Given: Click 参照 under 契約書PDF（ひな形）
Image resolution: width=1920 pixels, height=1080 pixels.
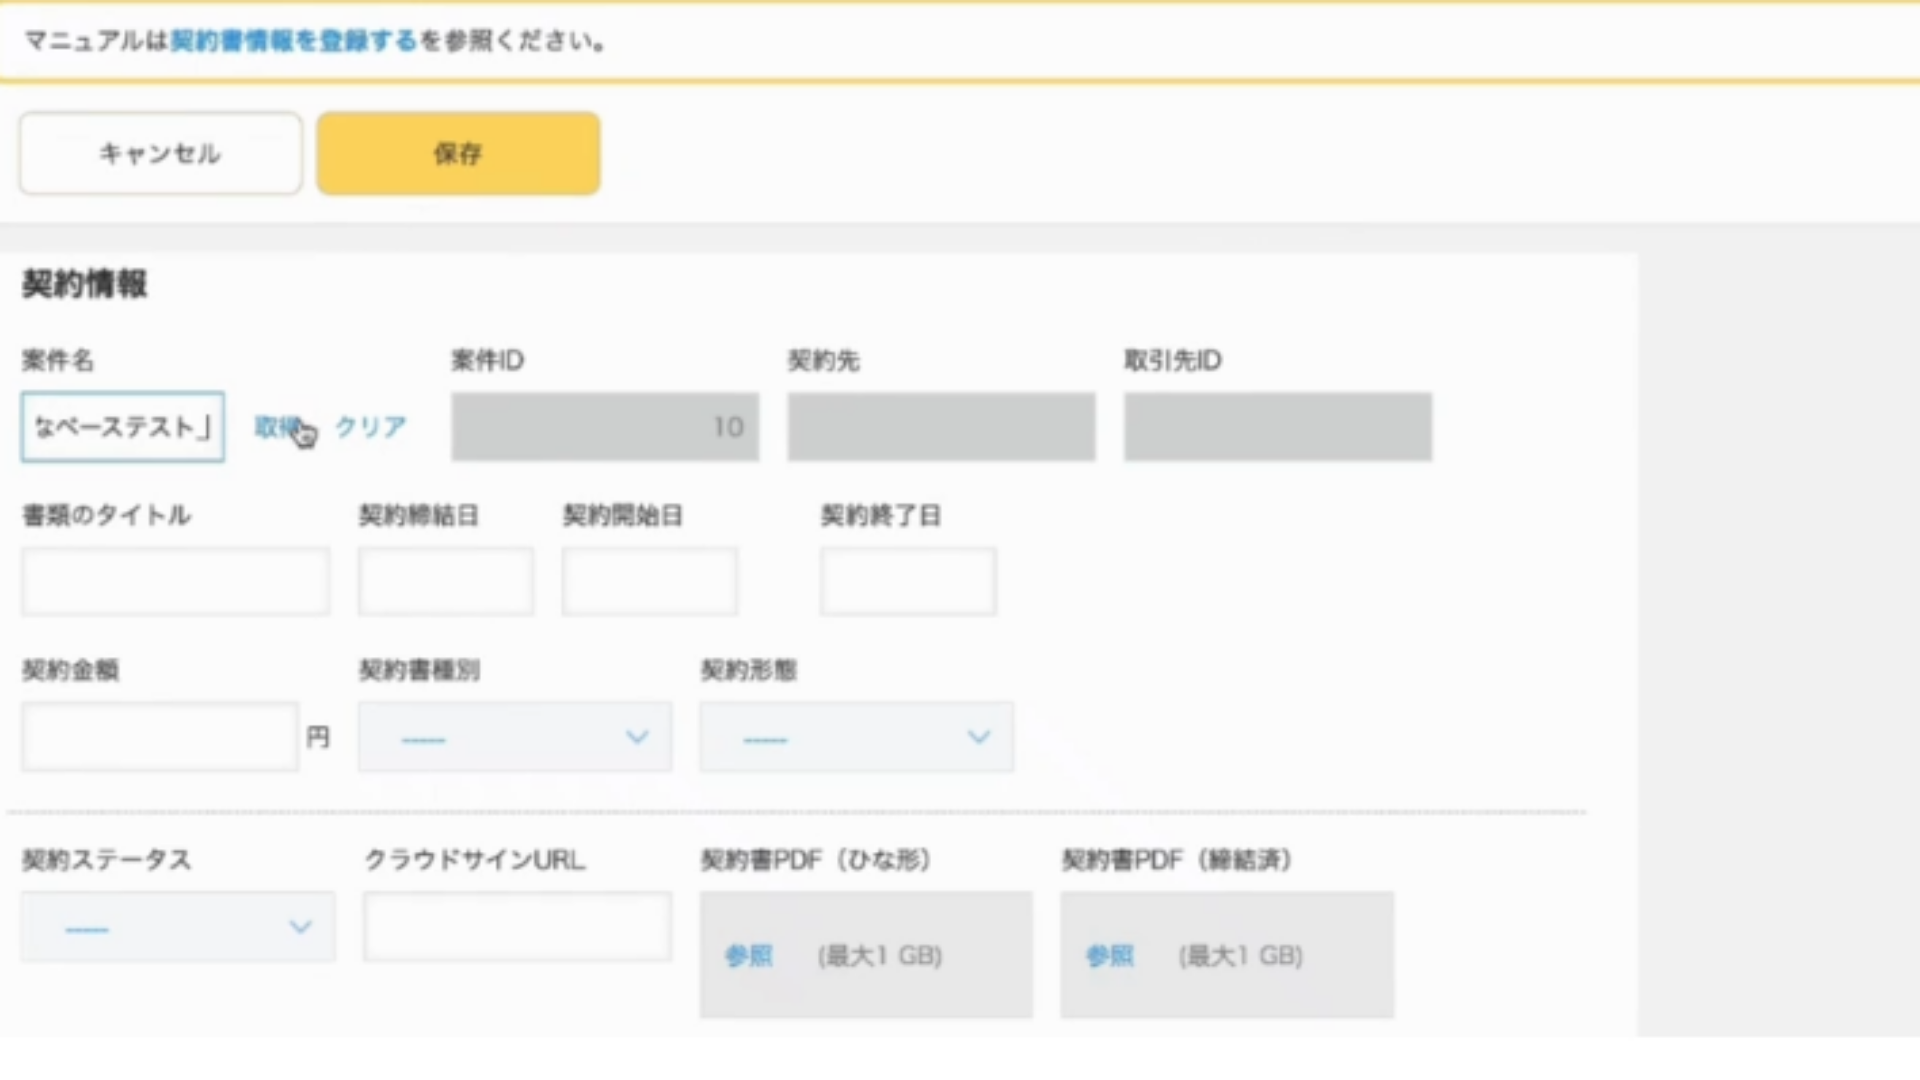Looking at the screenshot, I should (748, 956).
